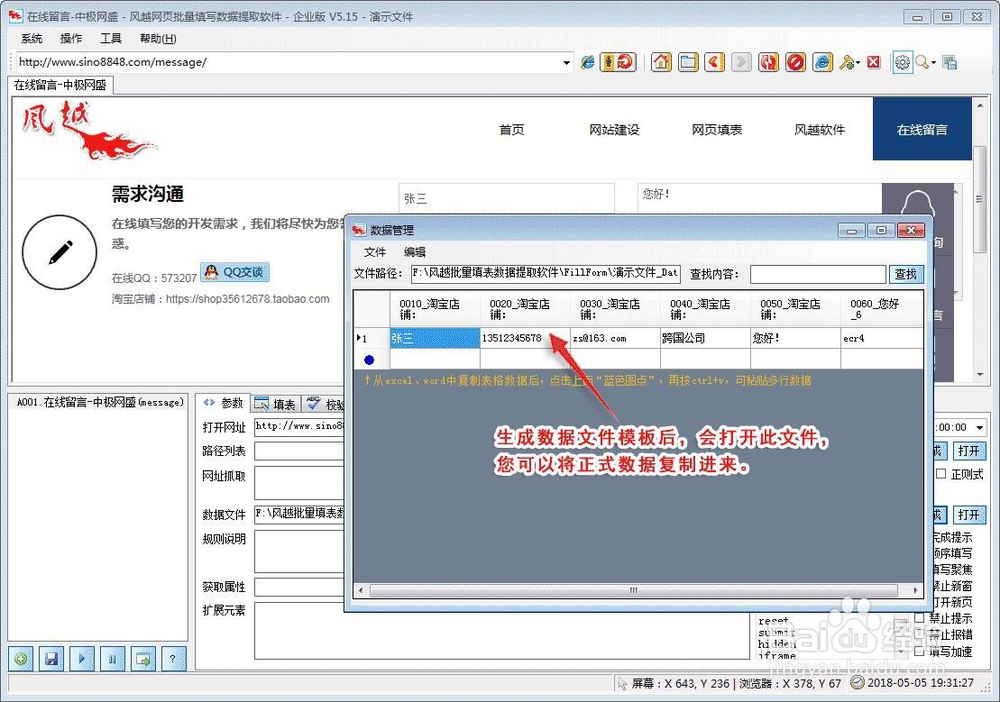Viewport: 1000px width, 702px height.
Task: Expand the key tool dropdown arrow
Action: click(858, 62)
